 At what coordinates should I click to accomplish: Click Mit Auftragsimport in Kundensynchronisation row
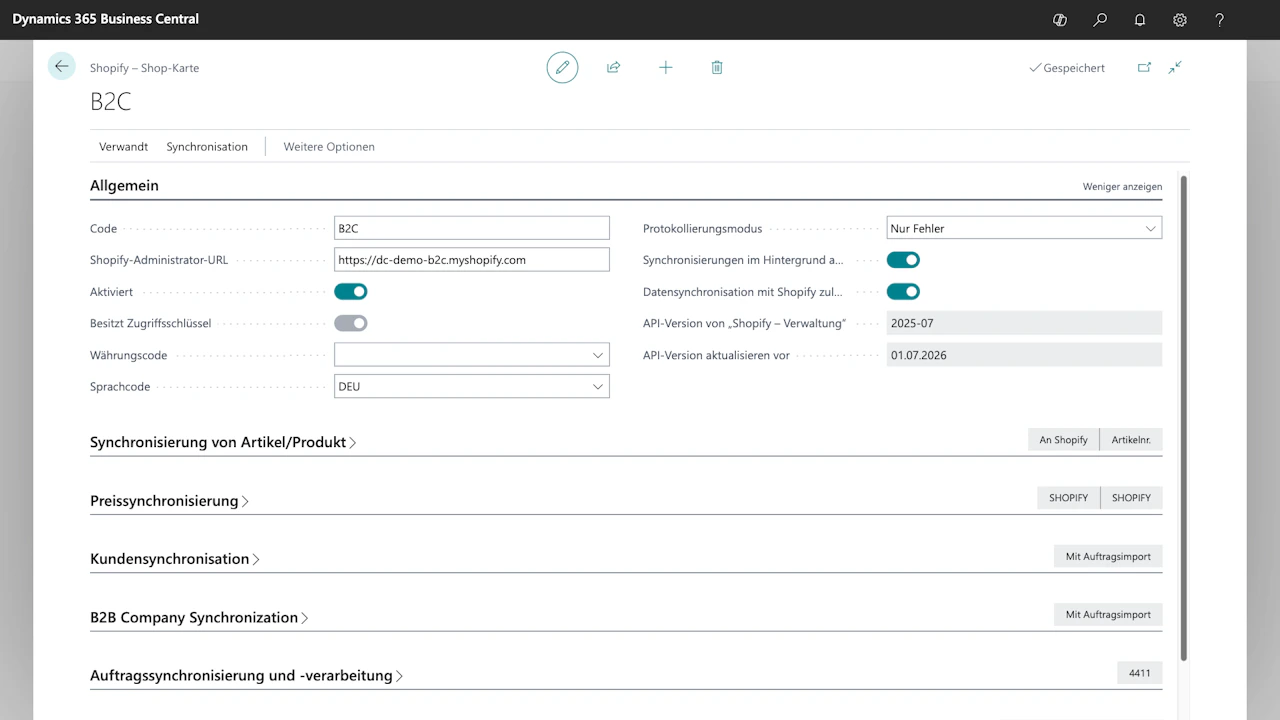click(1108, 556)
